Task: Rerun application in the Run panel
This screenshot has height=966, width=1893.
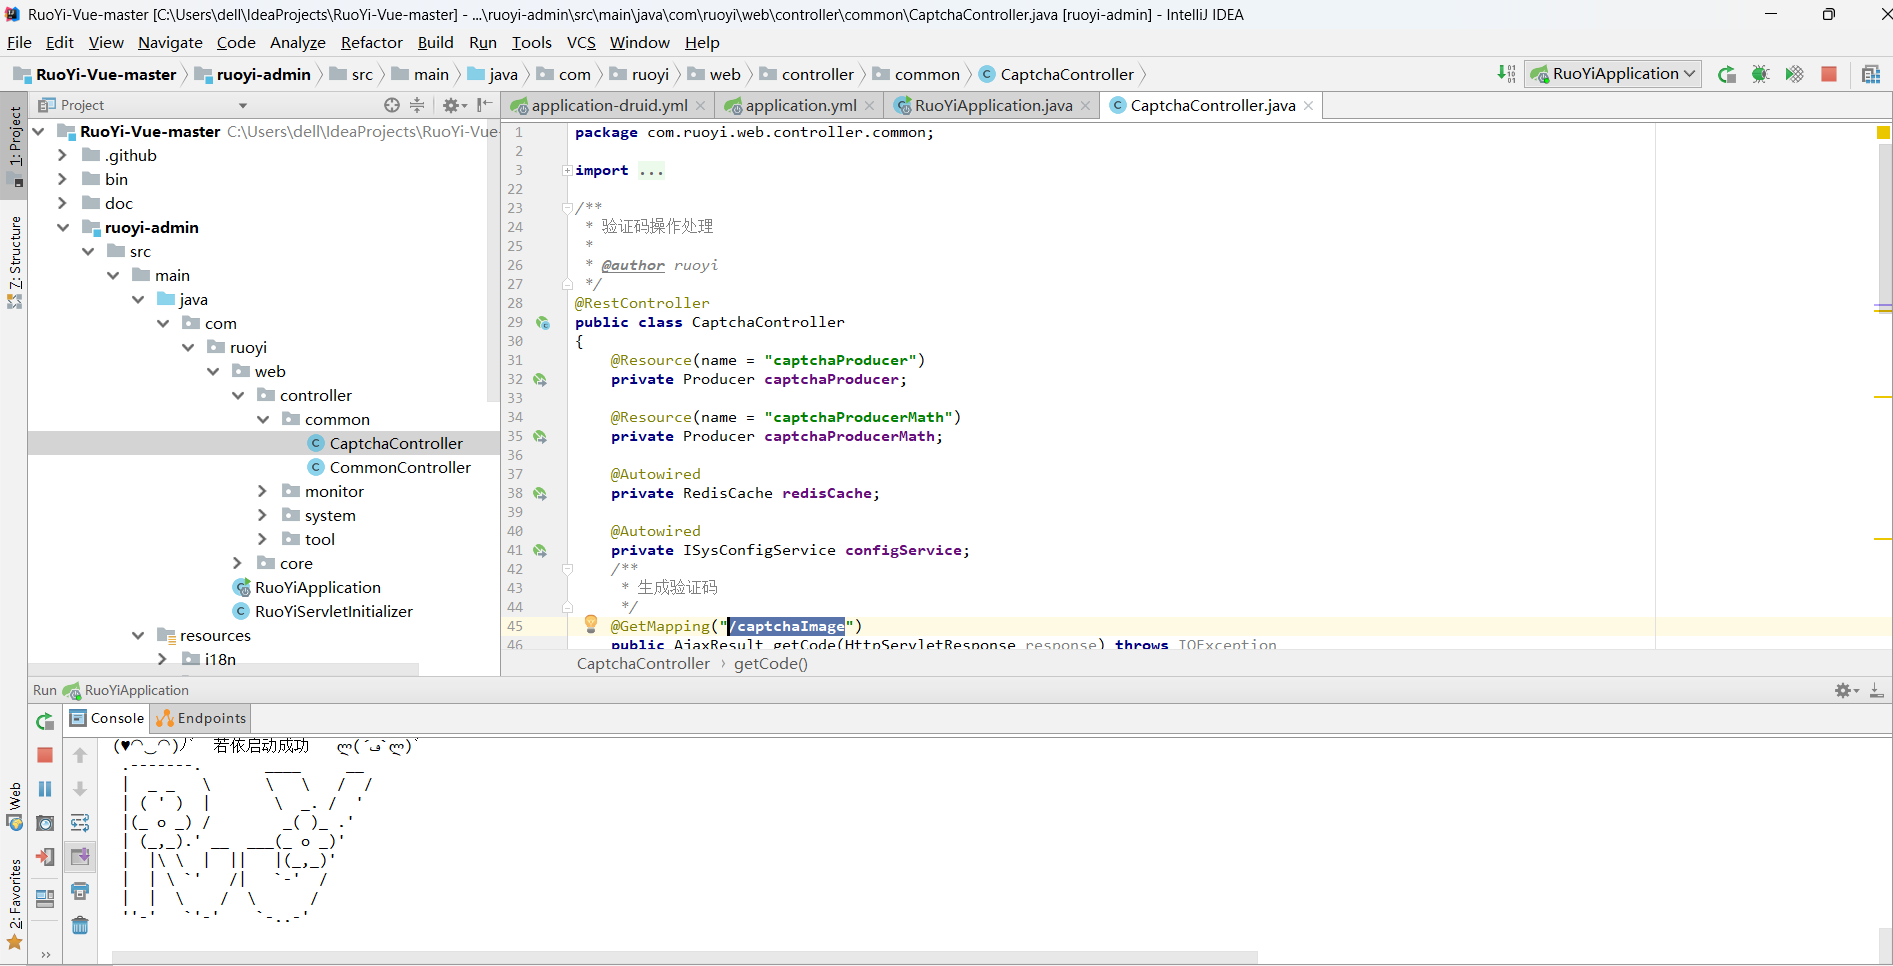Action: 45,722
